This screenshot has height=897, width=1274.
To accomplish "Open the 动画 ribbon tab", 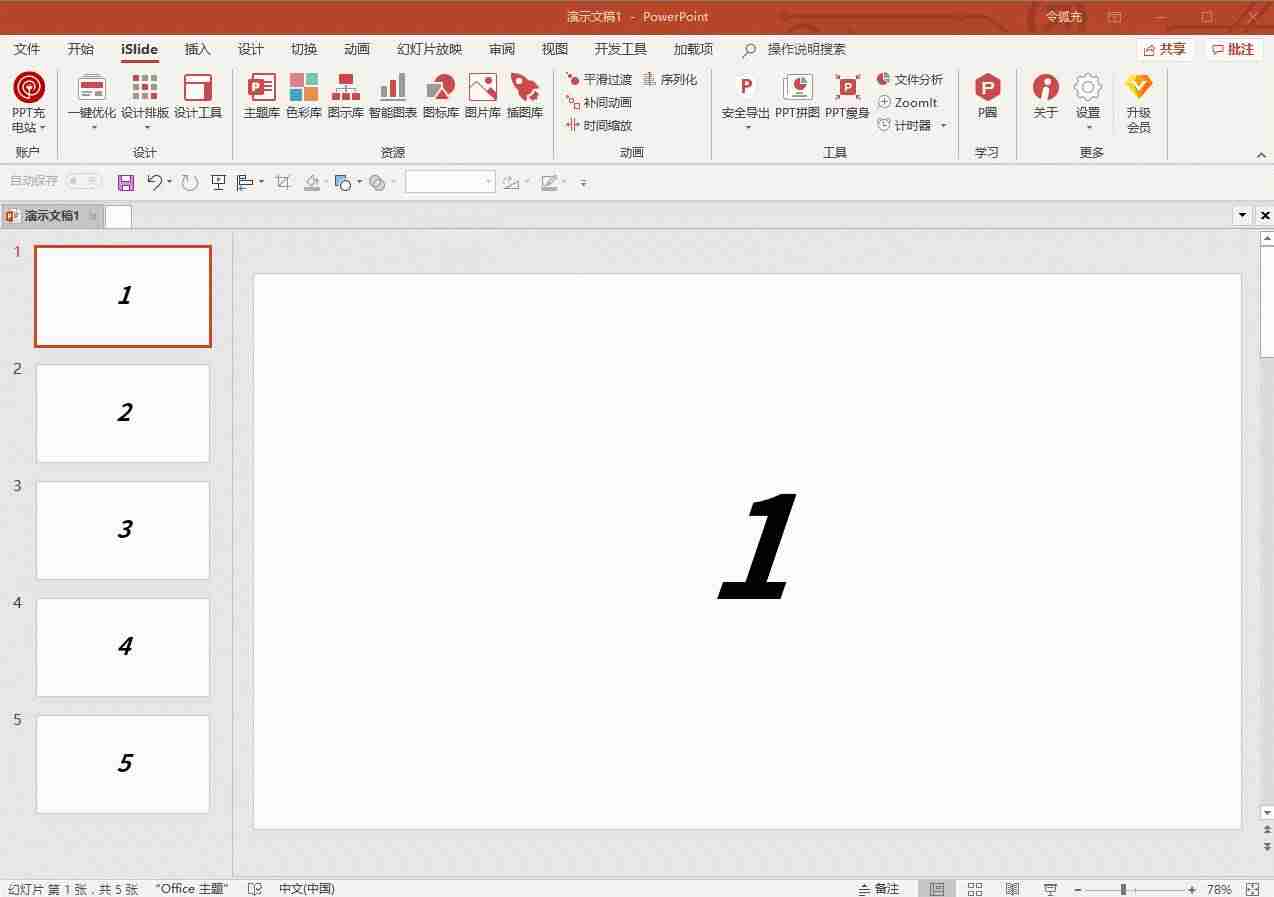I will point(357,49).
